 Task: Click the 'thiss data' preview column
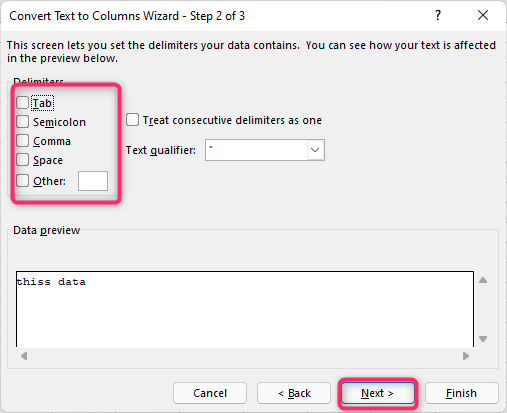click(x=51, y=282)
